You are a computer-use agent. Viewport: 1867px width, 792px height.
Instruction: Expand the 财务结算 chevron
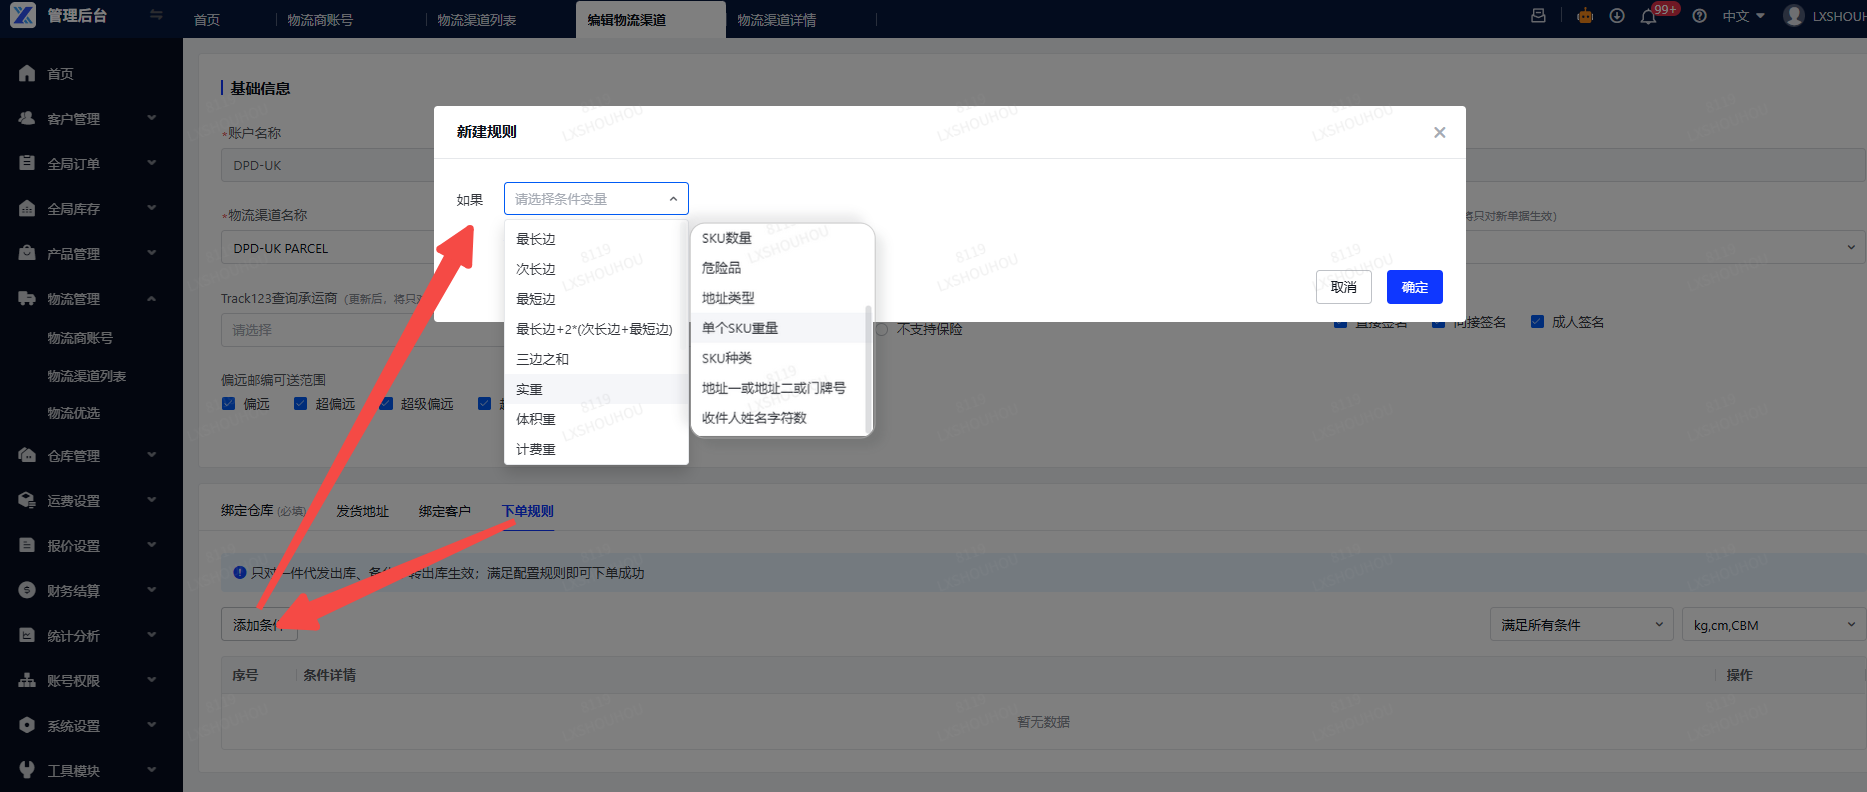click(152, 590)
